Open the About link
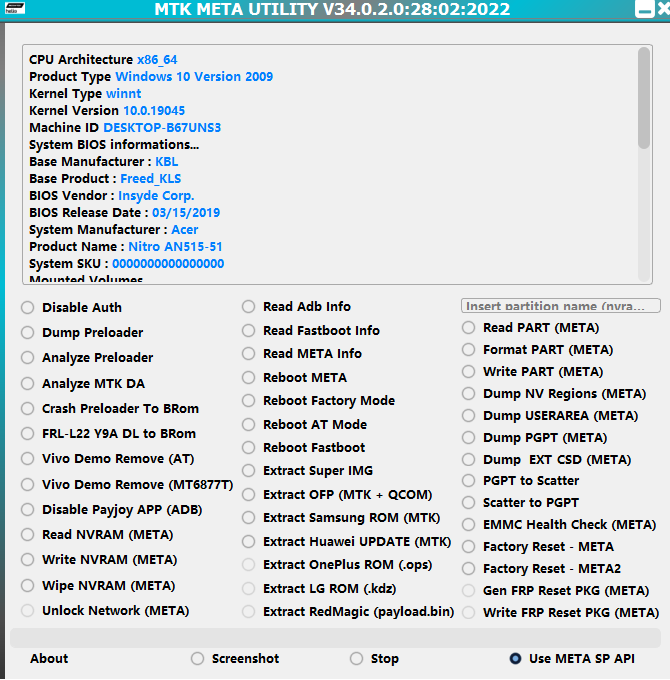Viewport: 670px width, 680px height. 49,659
